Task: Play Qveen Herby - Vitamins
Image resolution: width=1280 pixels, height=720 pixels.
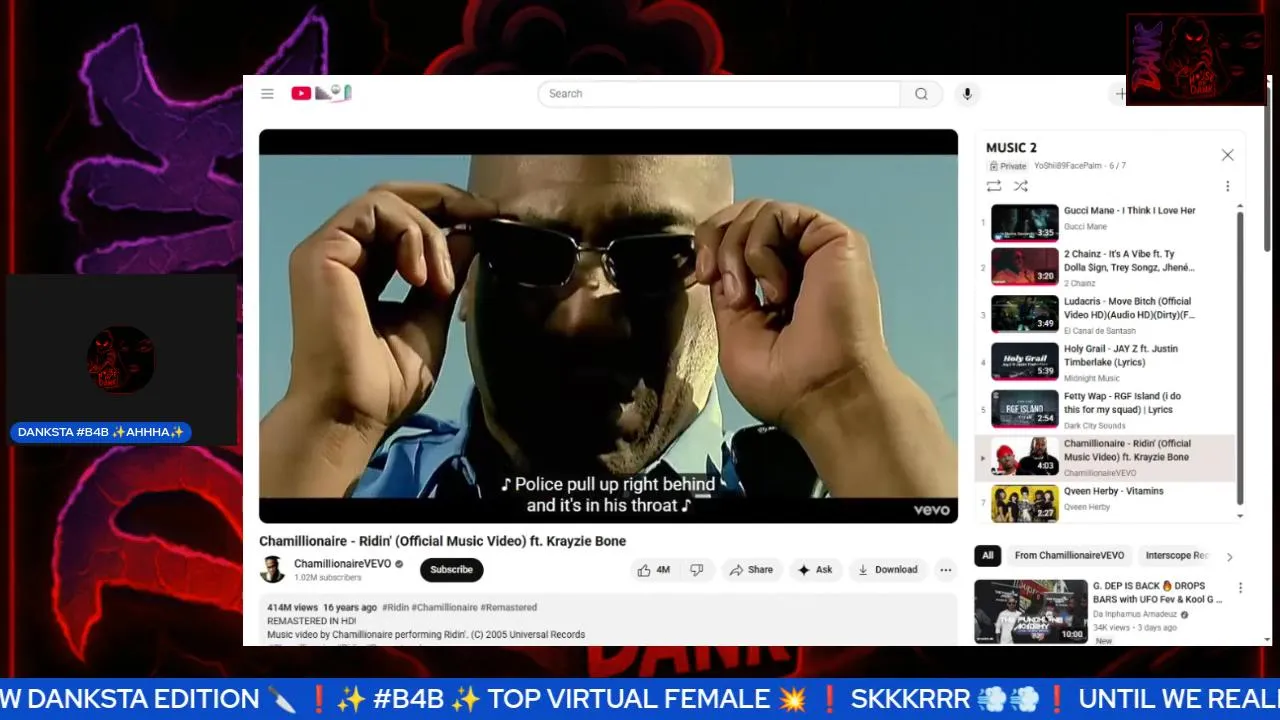Action: coord(1105,503)
